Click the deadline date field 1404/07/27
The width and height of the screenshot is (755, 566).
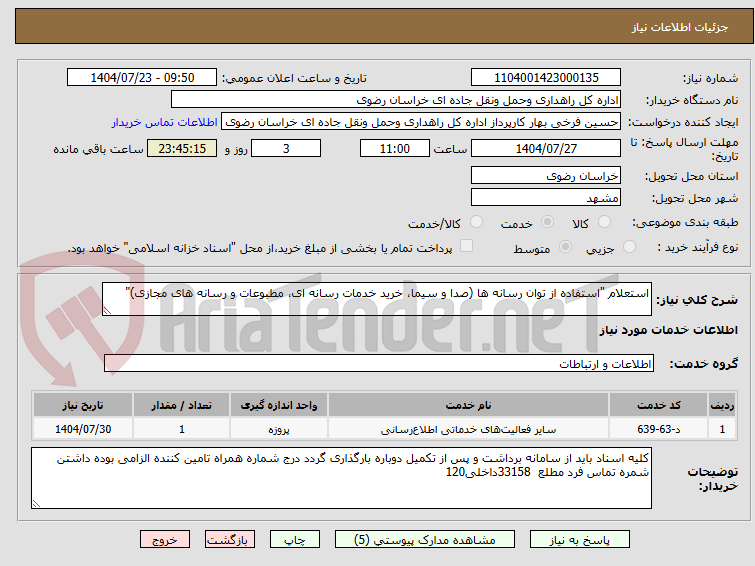(546, 148)
